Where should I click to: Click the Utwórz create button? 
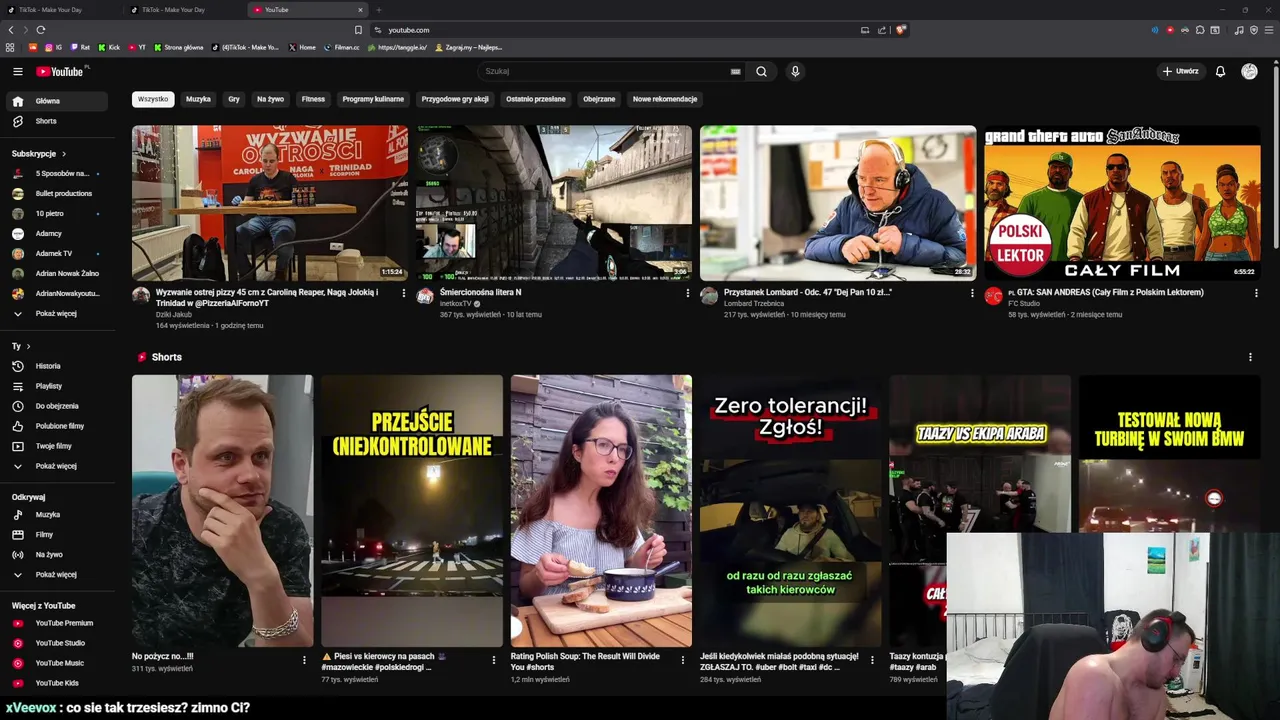[x=1180, y=71]
